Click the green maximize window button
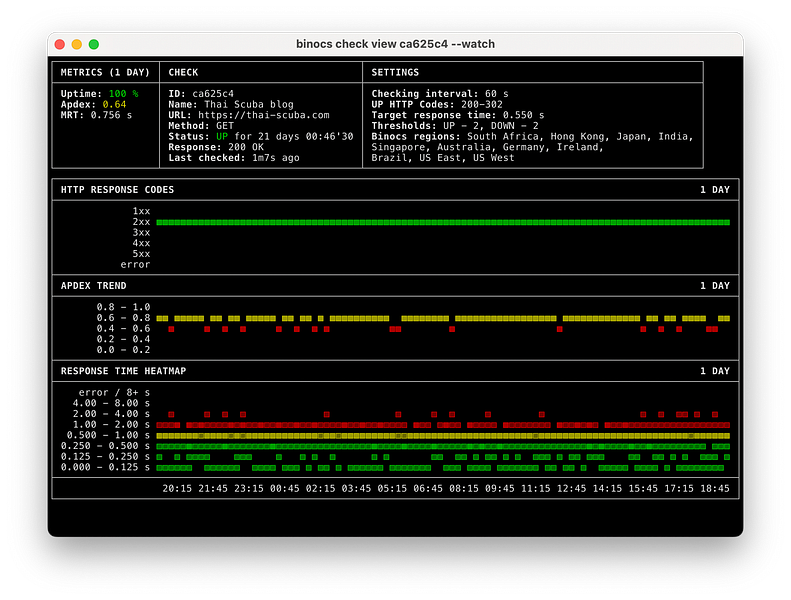Viewport: 791px width, 600px height. [x=94, y=44]
